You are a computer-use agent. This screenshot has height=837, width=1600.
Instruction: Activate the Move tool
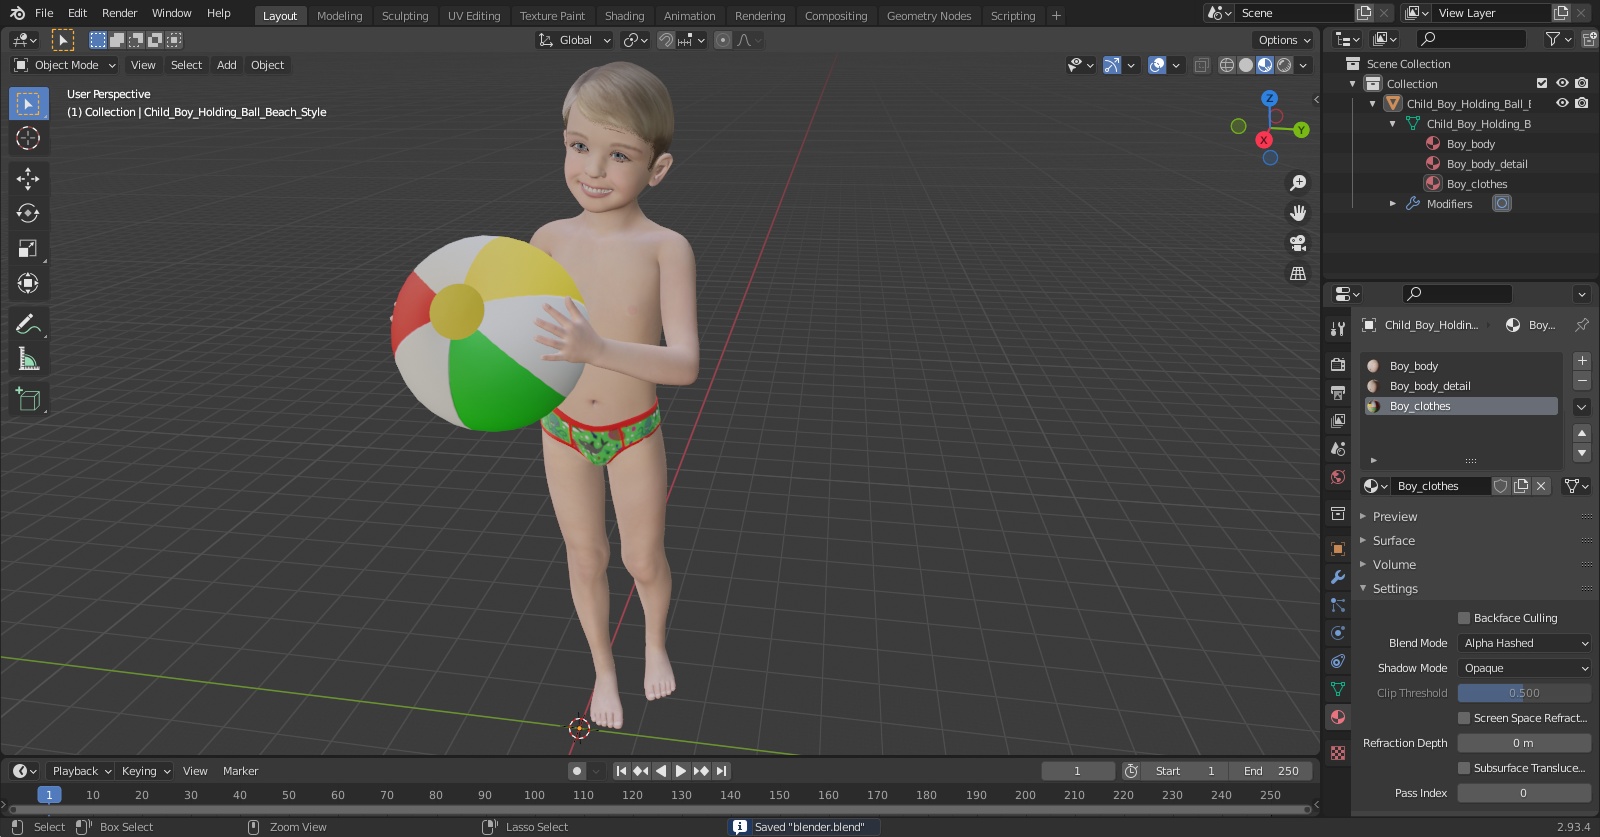pos(28,179)
